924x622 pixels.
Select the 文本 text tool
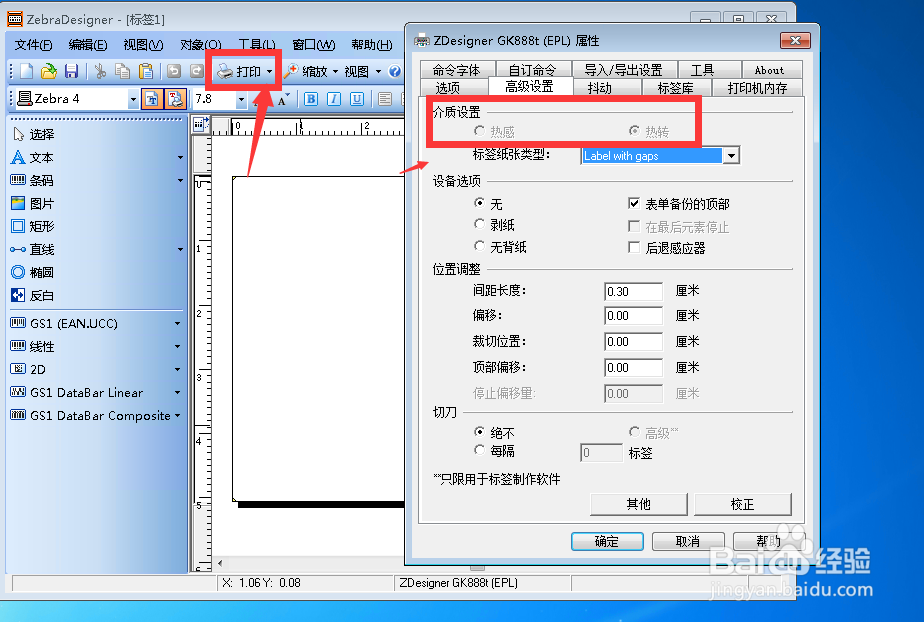pyautogui.click(x=32, y=157)
